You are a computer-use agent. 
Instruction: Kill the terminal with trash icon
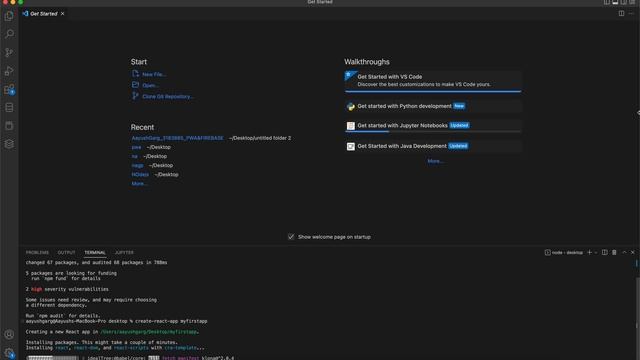click(614, 253)
